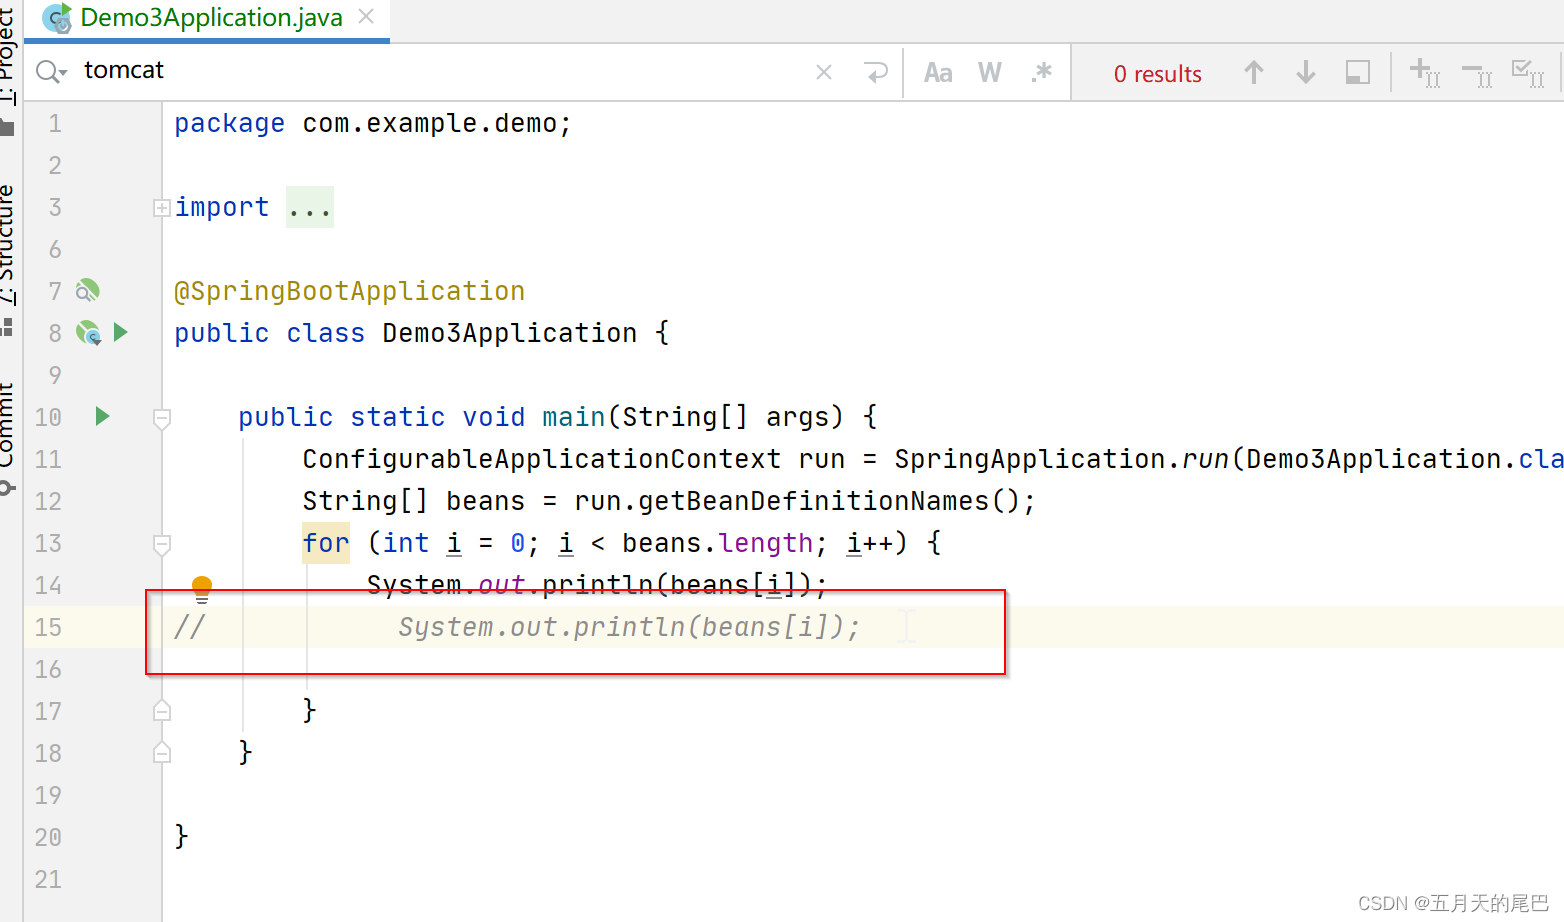Click the for keyword on line 13
1564x922 pixels.
326,543
